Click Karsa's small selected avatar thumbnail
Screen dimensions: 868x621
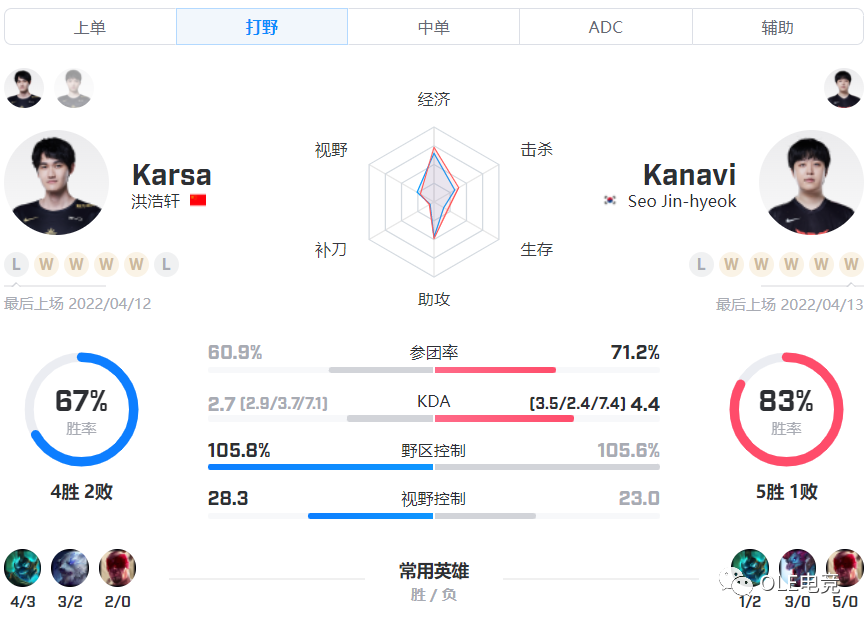(24, 88)
